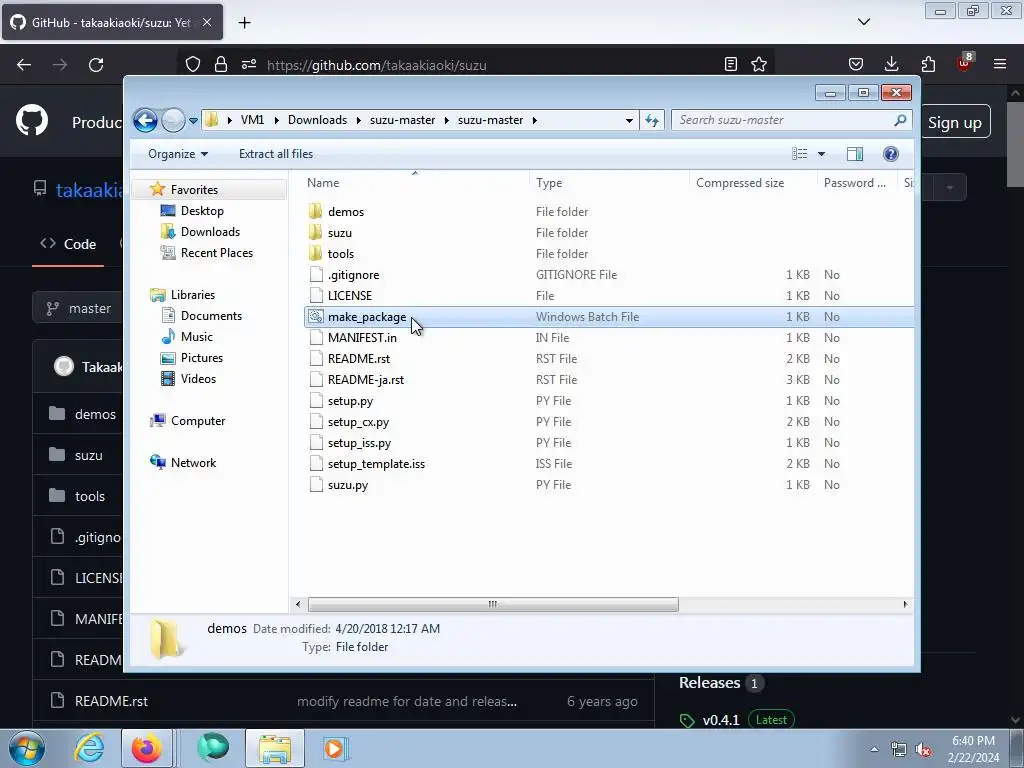Image resolution: width=1024 pixels, height=768 pixels.
Task: Open a new Firefox tab with plus
Action: (x=245, y=23)
